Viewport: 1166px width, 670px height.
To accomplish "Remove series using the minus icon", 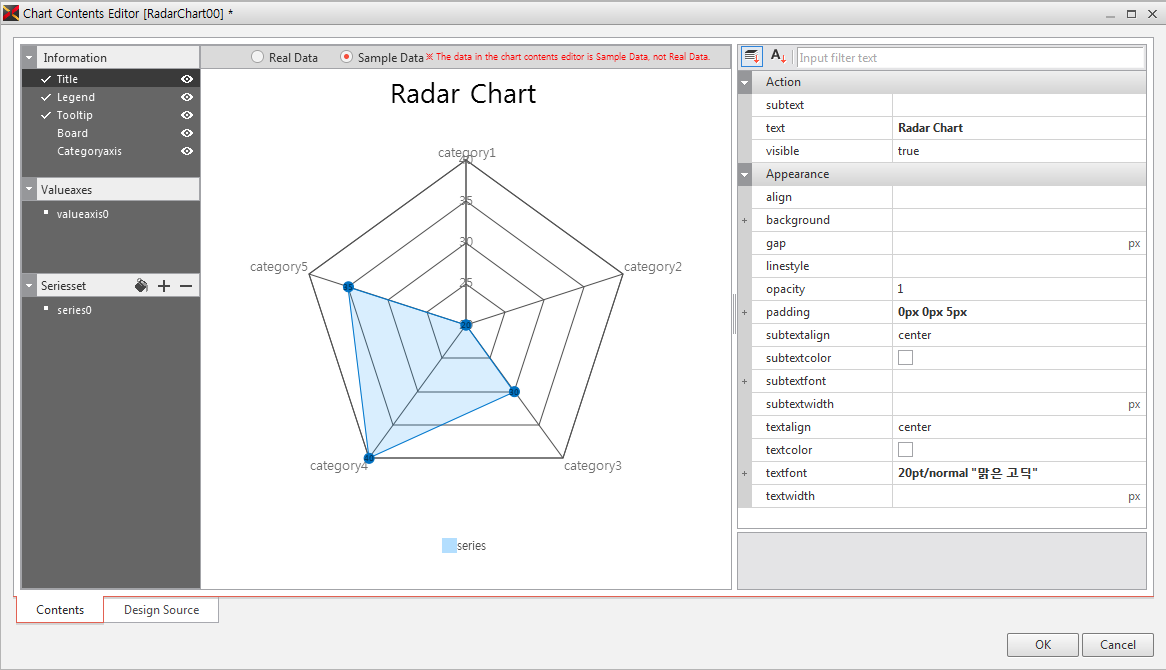I will pyautogui.click(x=185, y=286).
